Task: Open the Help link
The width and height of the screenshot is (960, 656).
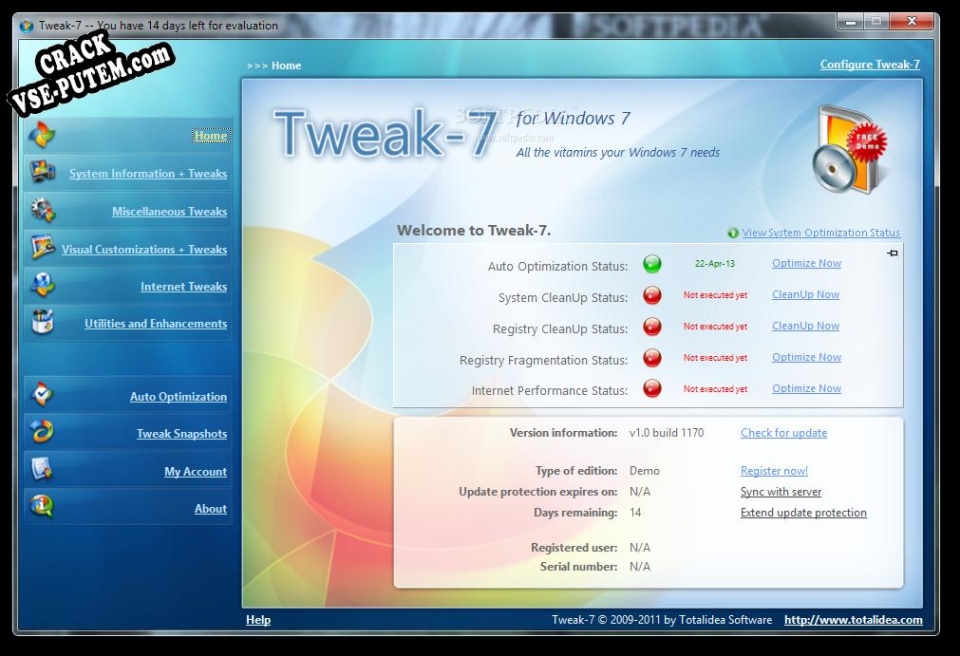Action: tap(258, 620)
